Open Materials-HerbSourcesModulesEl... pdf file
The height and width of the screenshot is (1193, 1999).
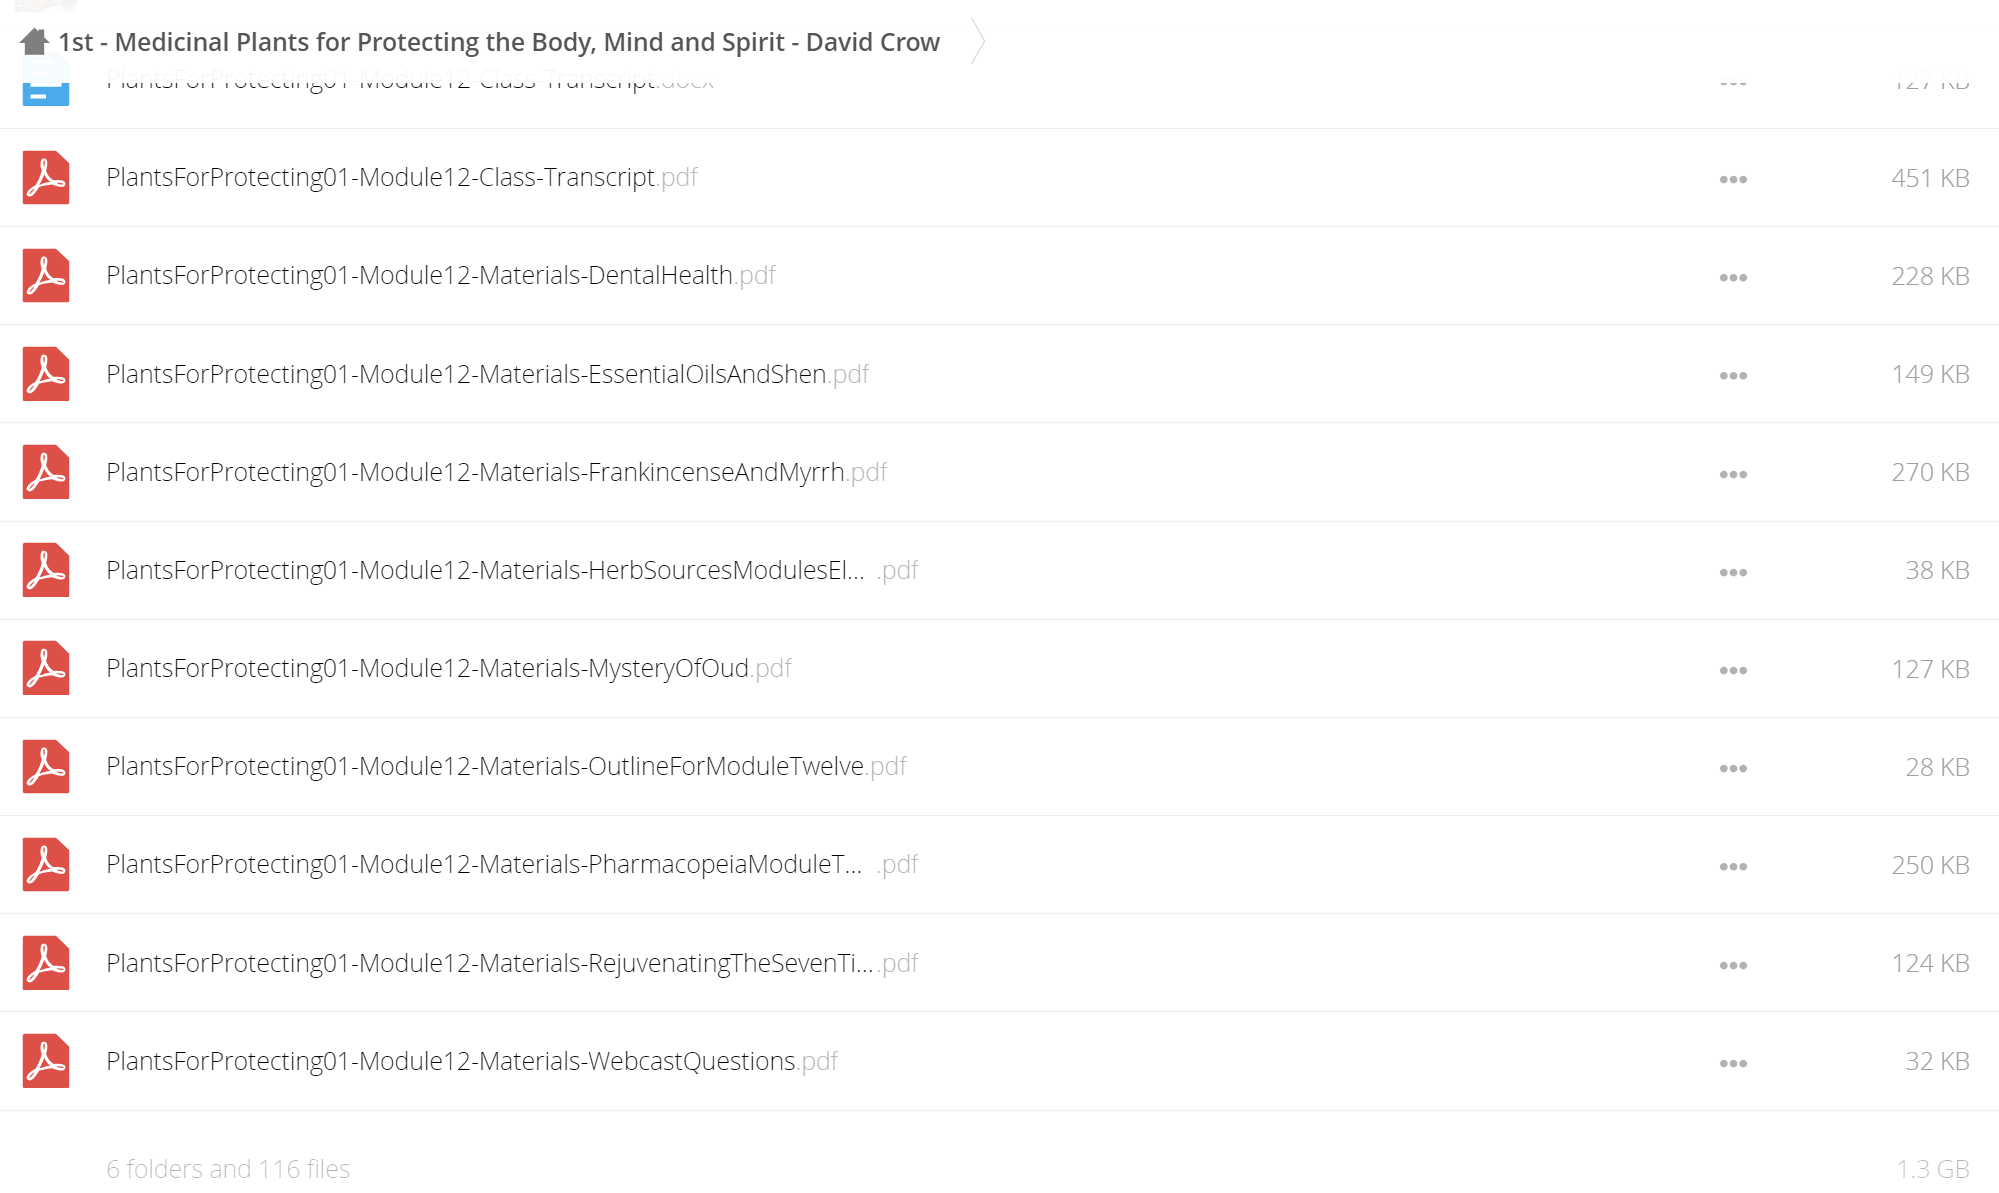[512, 570]
